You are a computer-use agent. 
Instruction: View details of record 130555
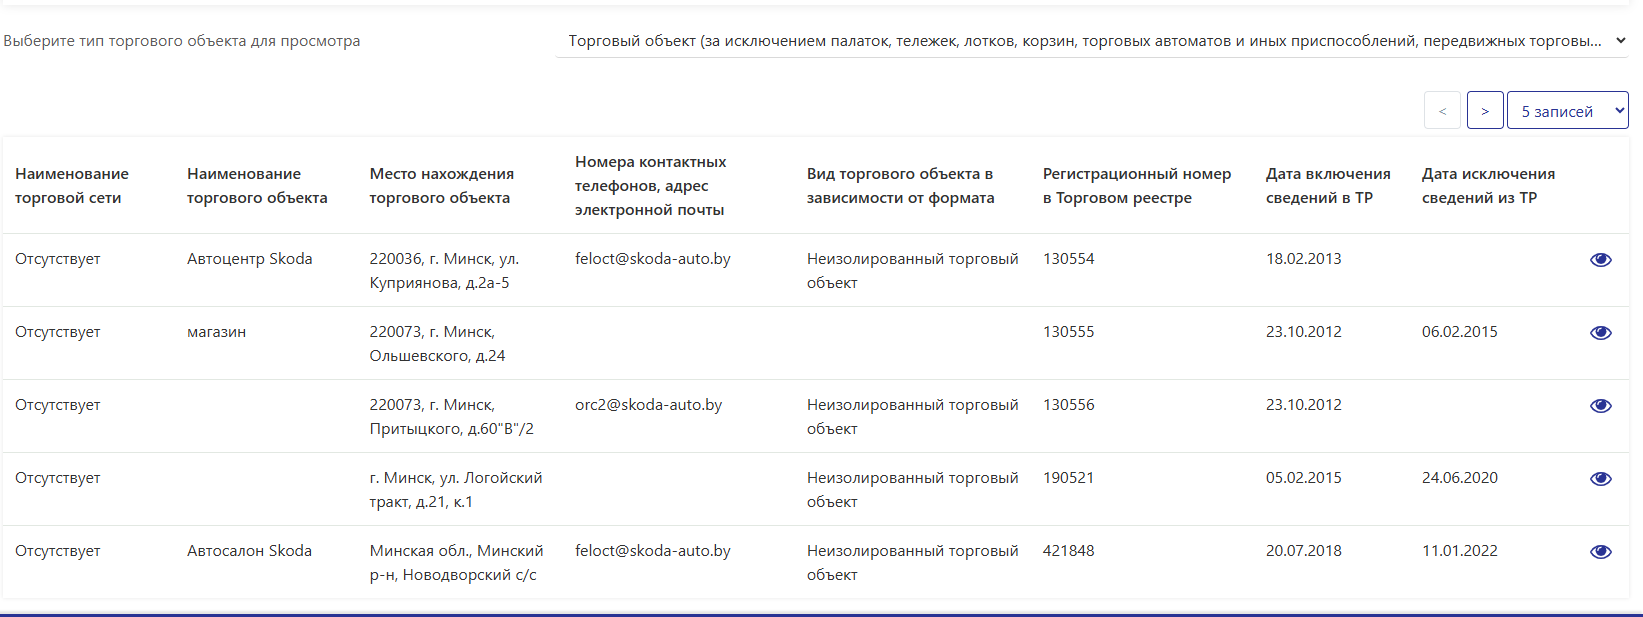pyautogui.click(x=1600, y=333)
